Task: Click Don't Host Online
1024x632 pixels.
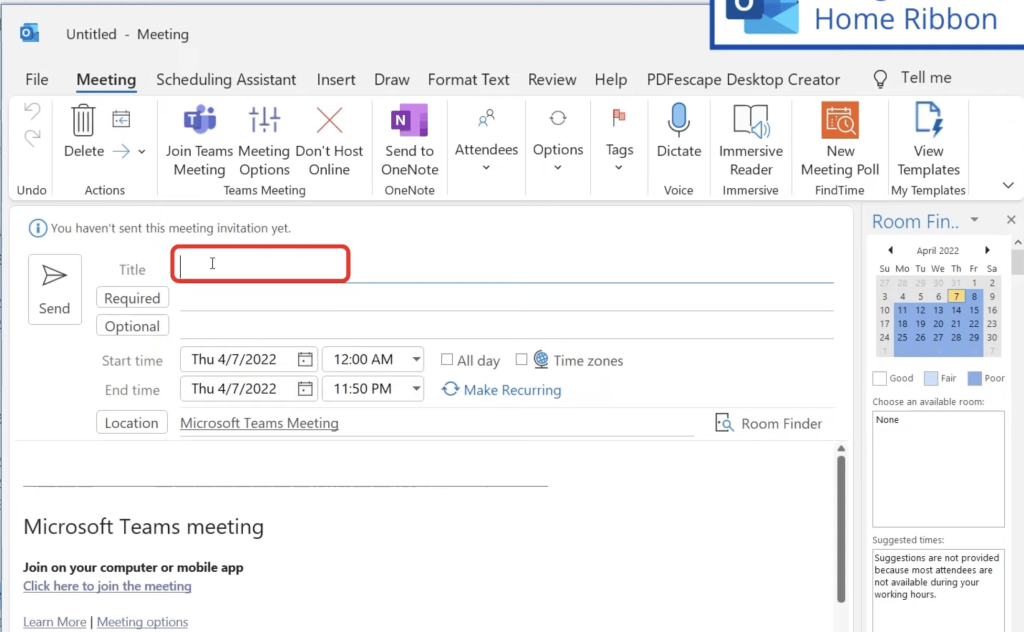Action: point(329,140)
